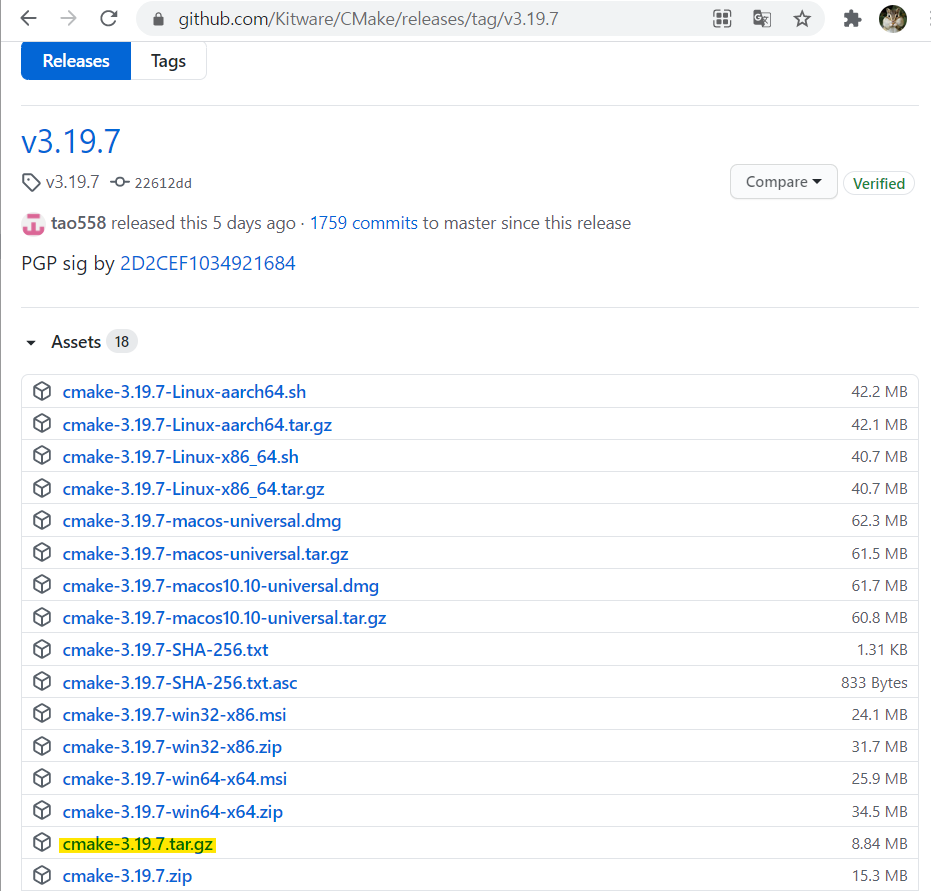This screenshot has width=931, height=891.
Task: Click package icon for Linux-x86_64.sh
Action: [x=42, y=455]
